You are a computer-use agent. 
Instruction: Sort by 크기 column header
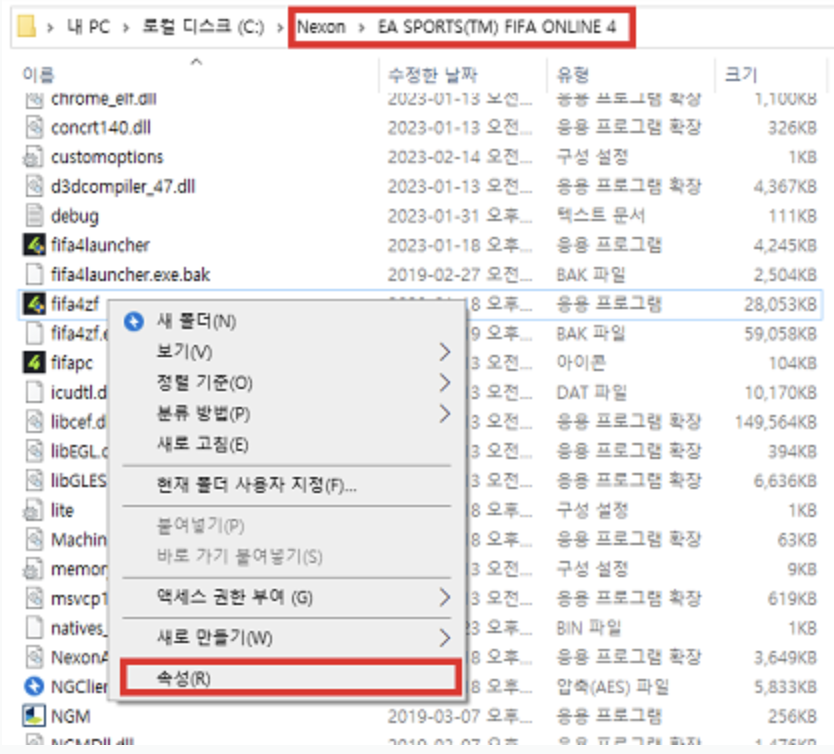(x=741, y=74)
